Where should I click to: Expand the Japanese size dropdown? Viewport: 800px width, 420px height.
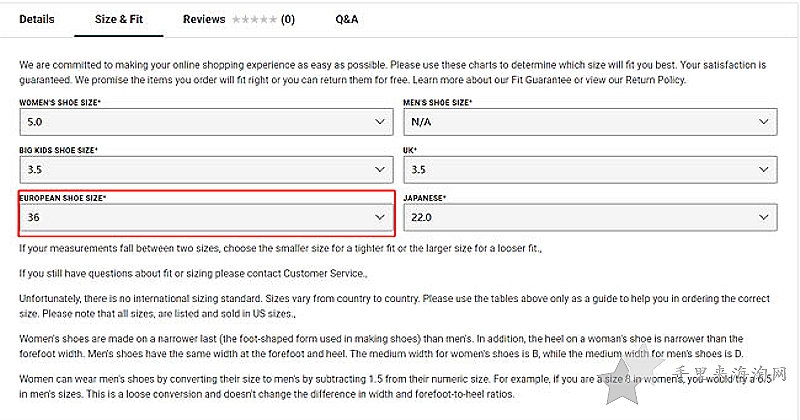[x=590, y=217]
